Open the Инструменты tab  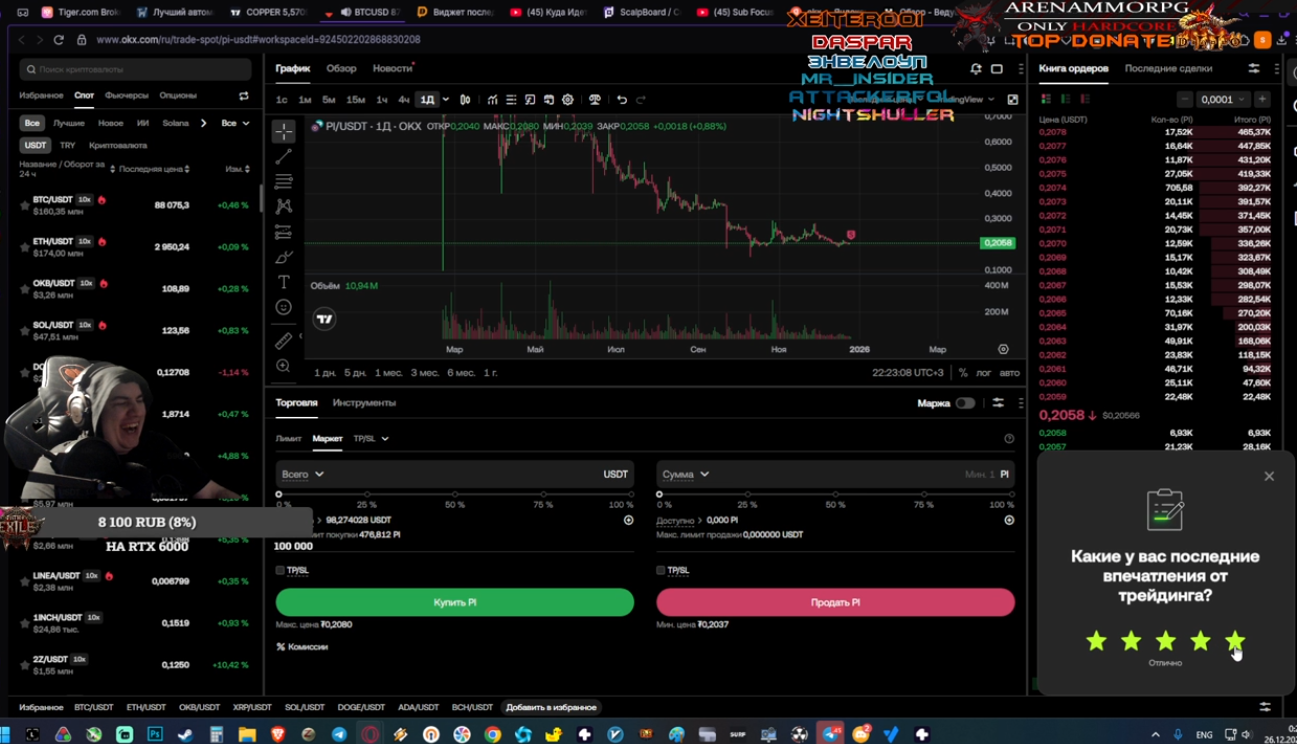click(364, 403)
